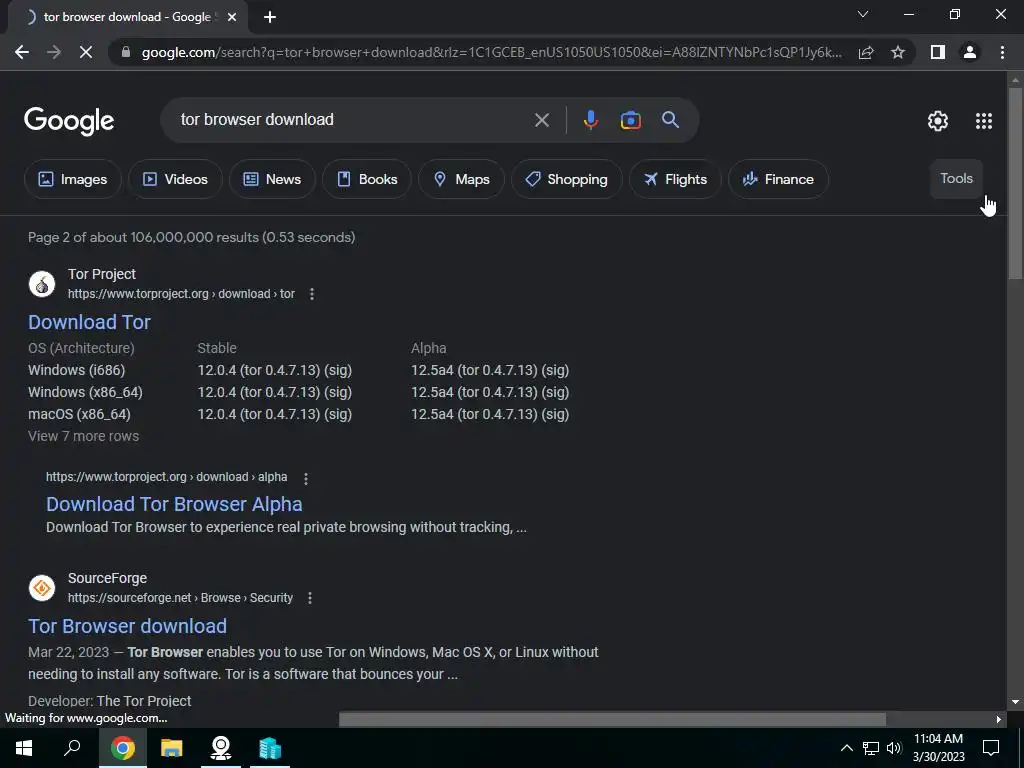The width and height of the screenshot is (1024, 768).
Task: Switch to Videos results
Action: (x=175, y=179)
